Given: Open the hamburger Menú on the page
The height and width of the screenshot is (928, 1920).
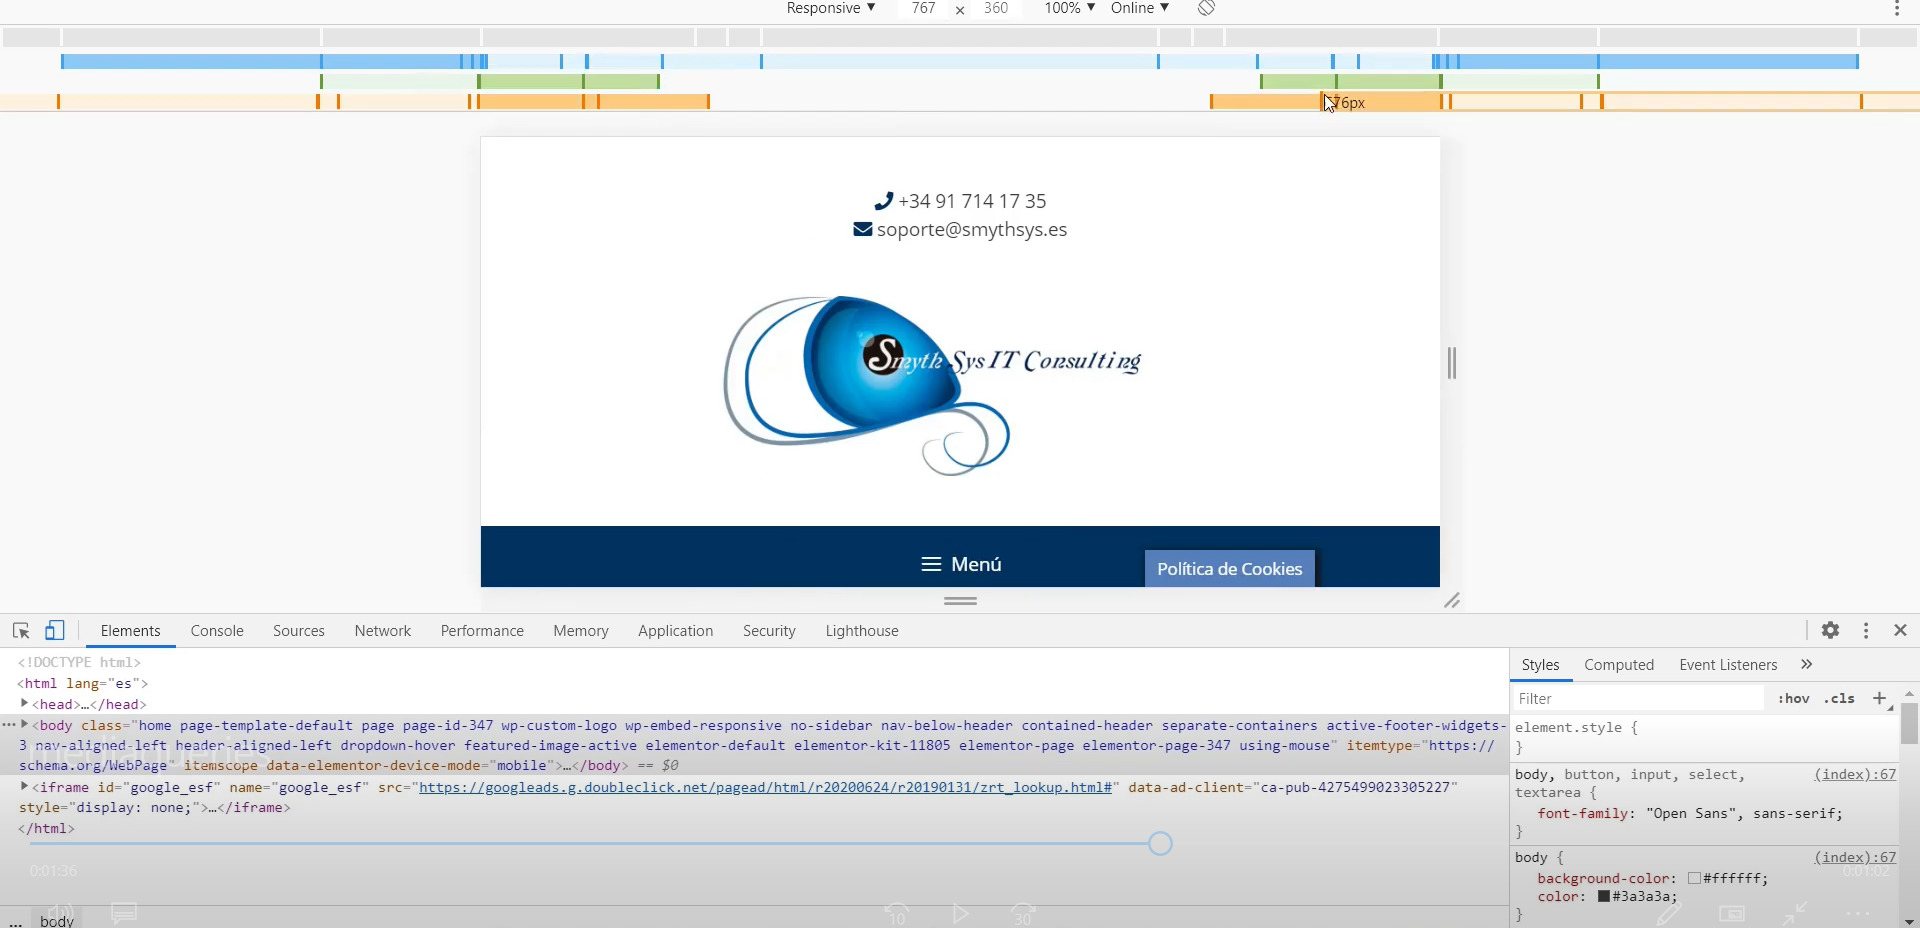Looking at the screenshot, I should pos(960,564).
